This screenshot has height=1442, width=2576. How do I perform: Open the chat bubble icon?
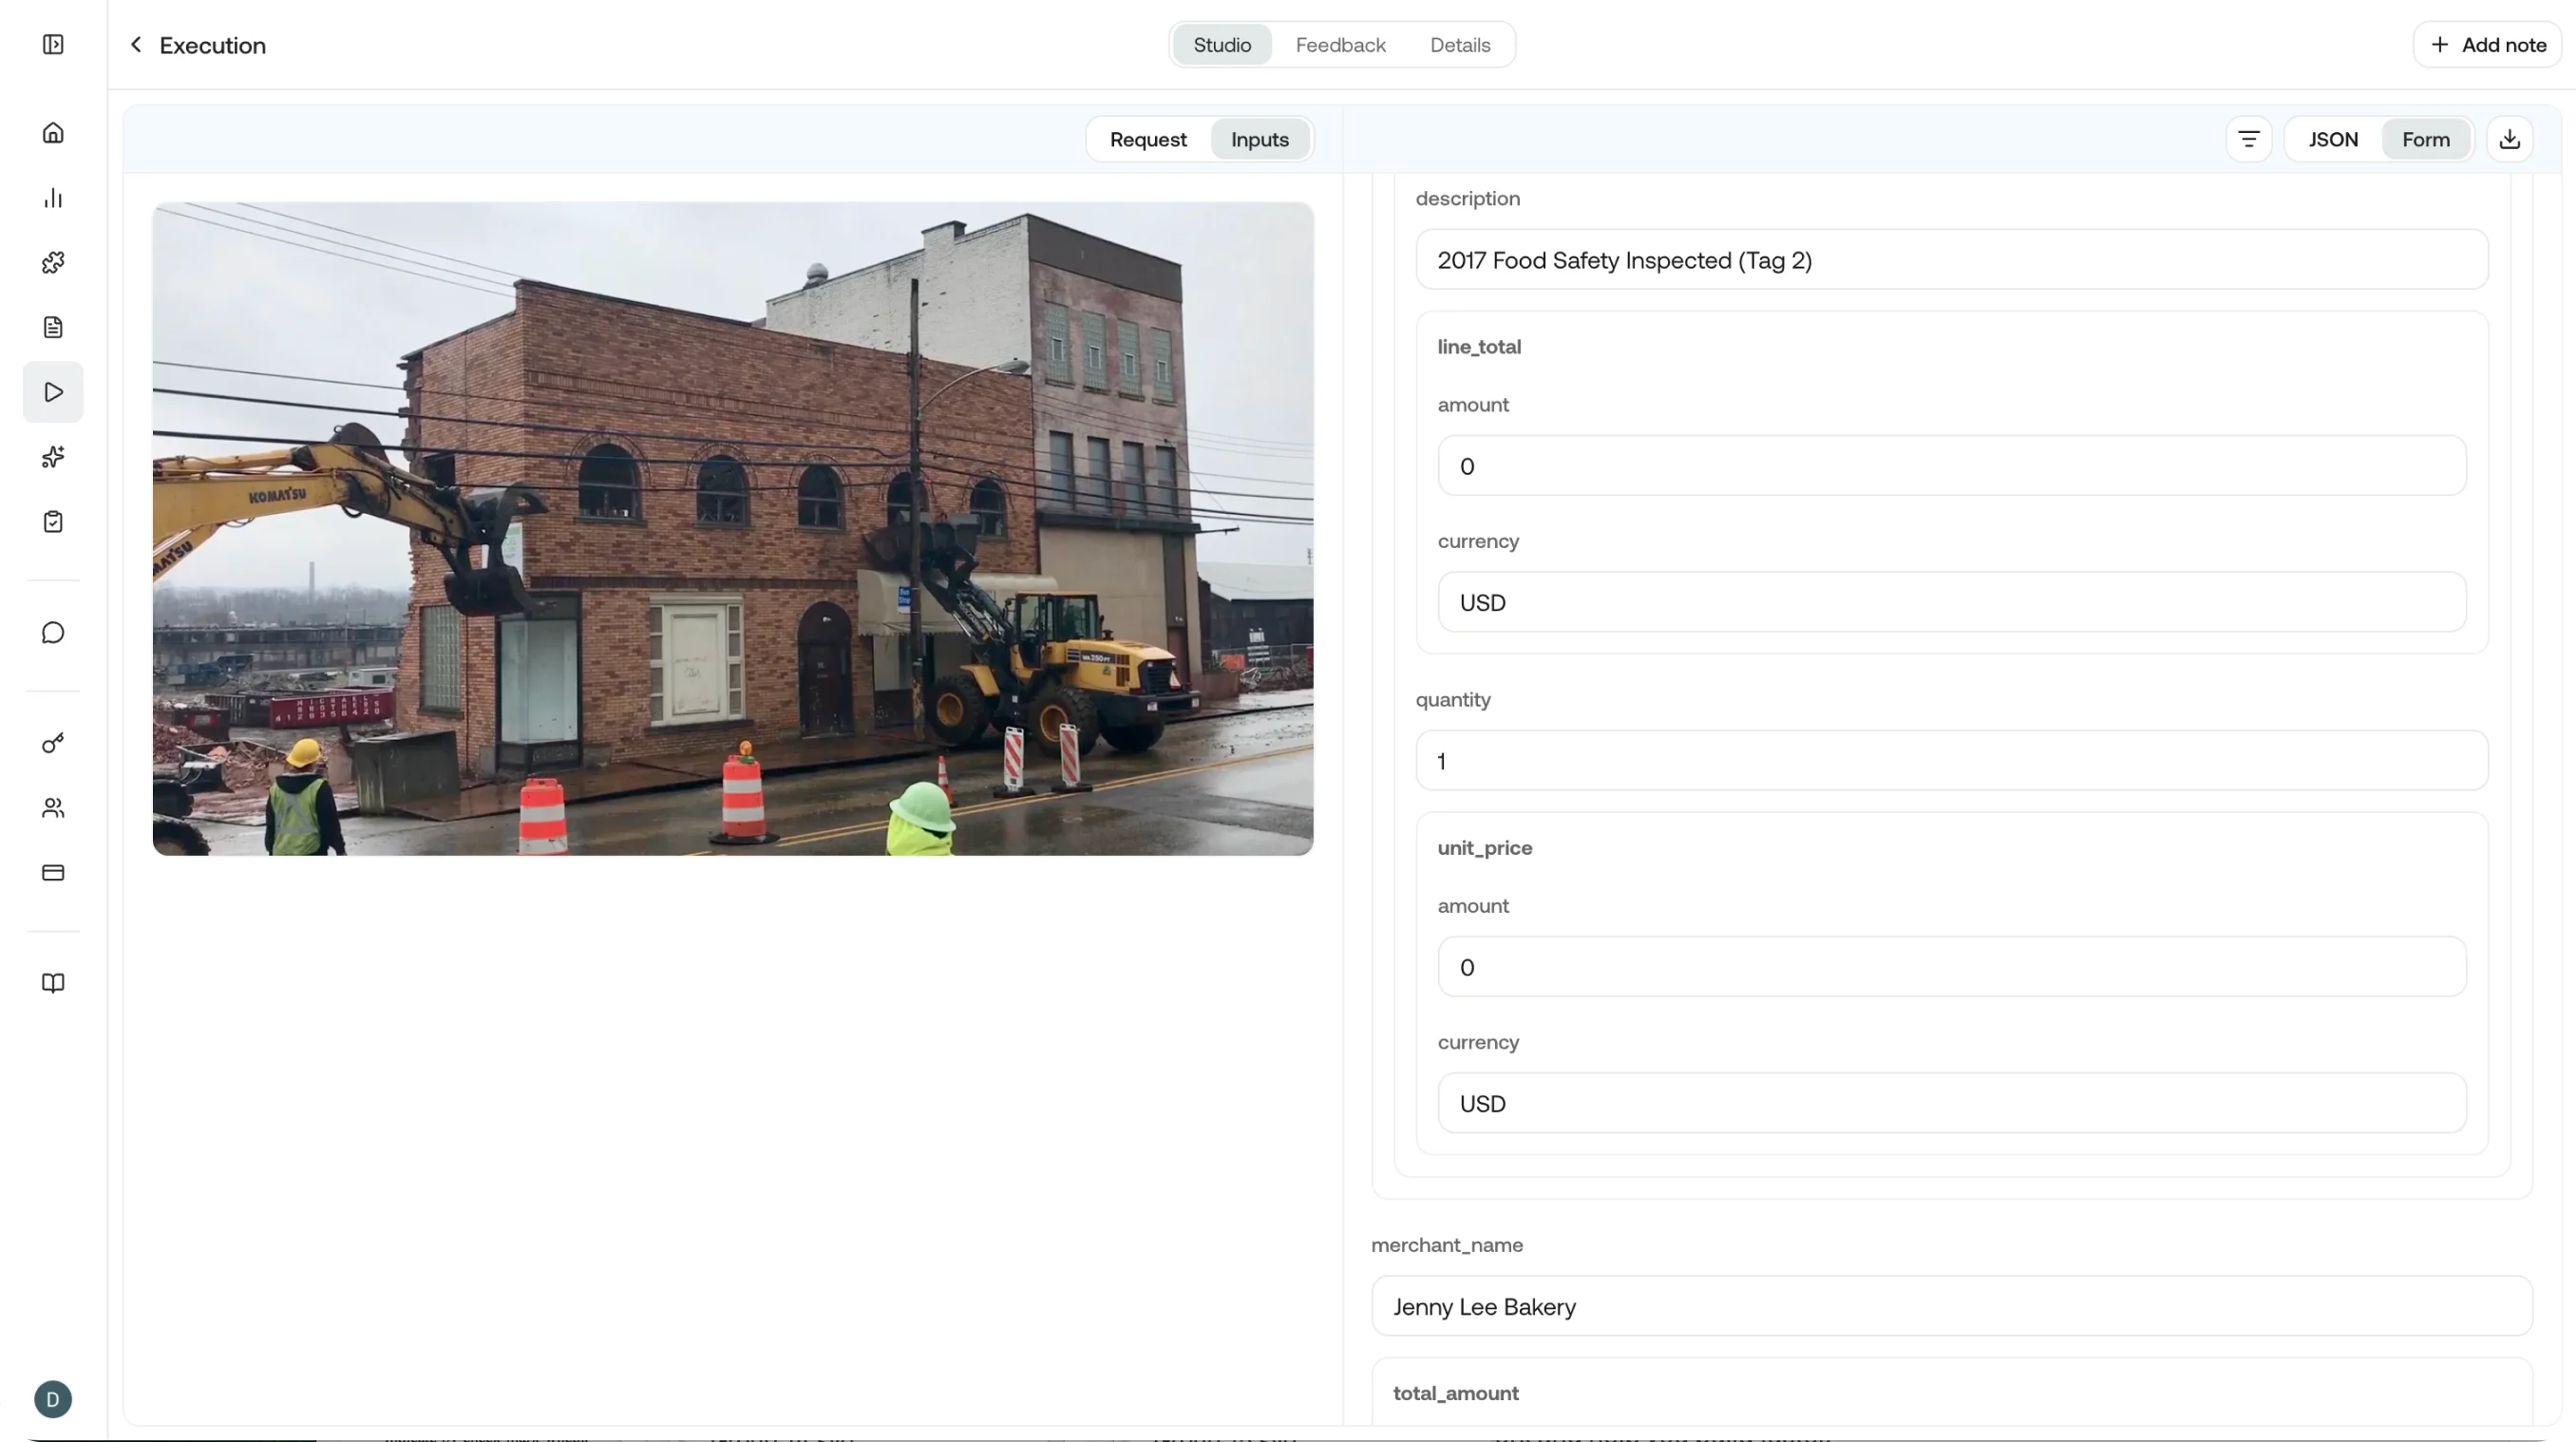53,633
